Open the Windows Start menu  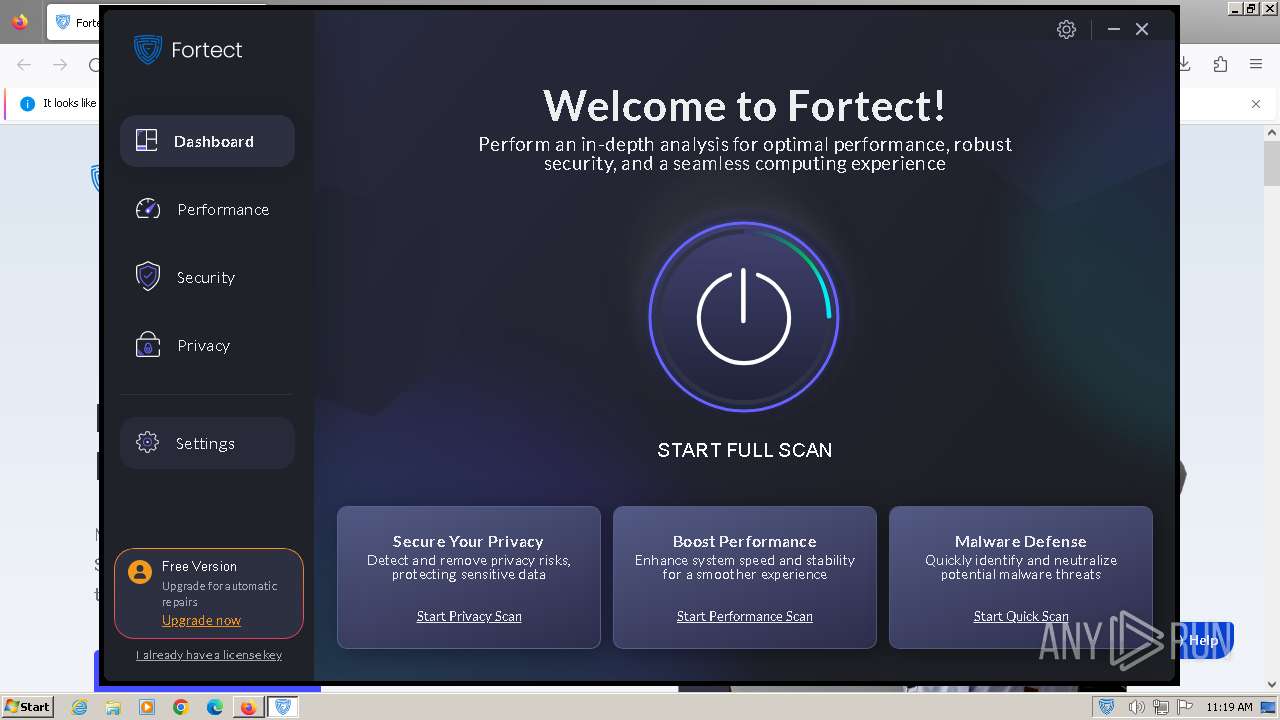pos(27,706)
